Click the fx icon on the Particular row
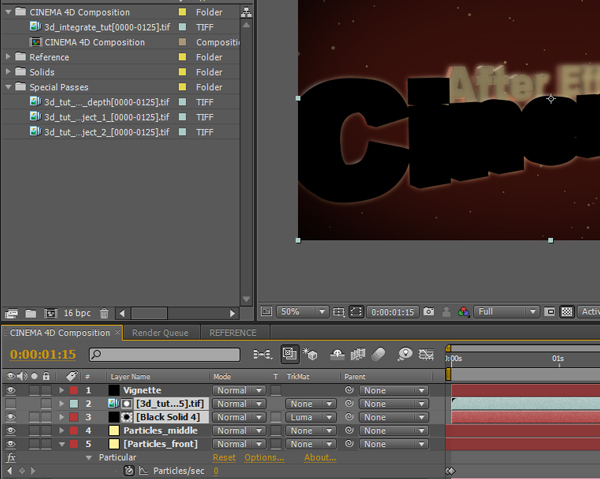 11,457
